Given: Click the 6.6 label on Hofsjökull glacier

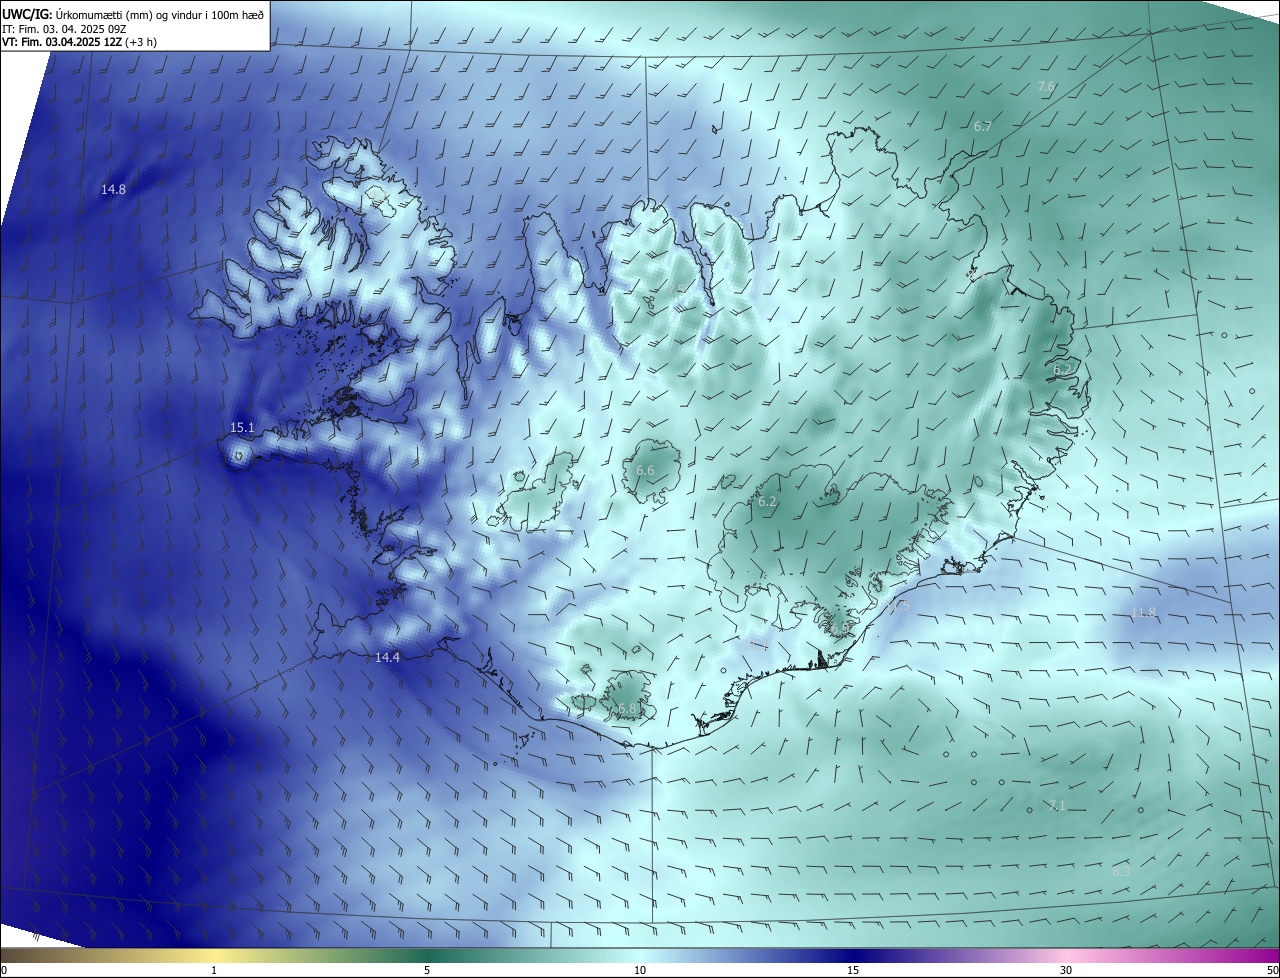Looking at the screenshot, I should [x=645, y=470].
